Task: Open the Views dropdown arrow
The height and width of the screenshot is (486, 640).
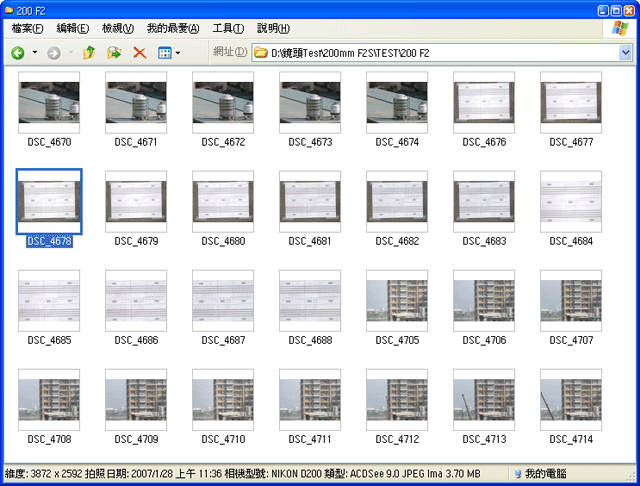Action: (178, 53)
